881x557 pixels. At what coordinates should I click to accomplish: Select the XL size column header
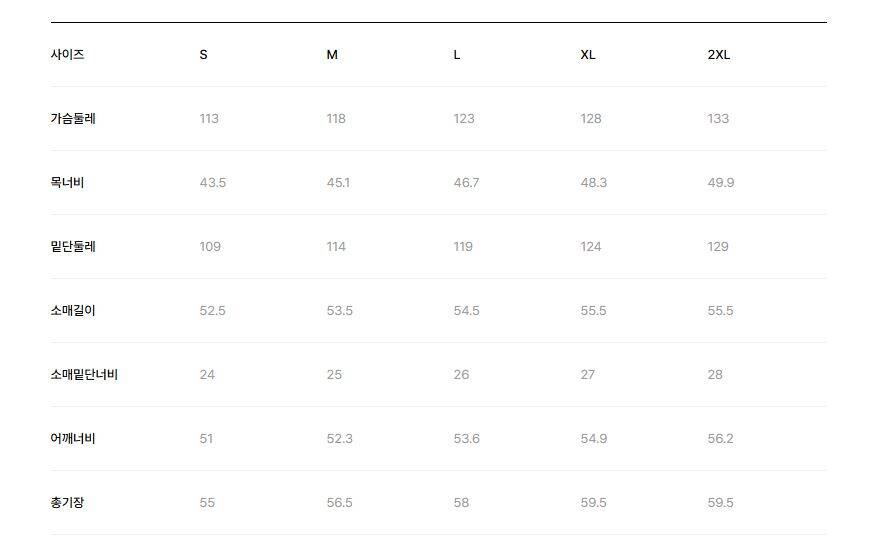click(x=588, y=55)
